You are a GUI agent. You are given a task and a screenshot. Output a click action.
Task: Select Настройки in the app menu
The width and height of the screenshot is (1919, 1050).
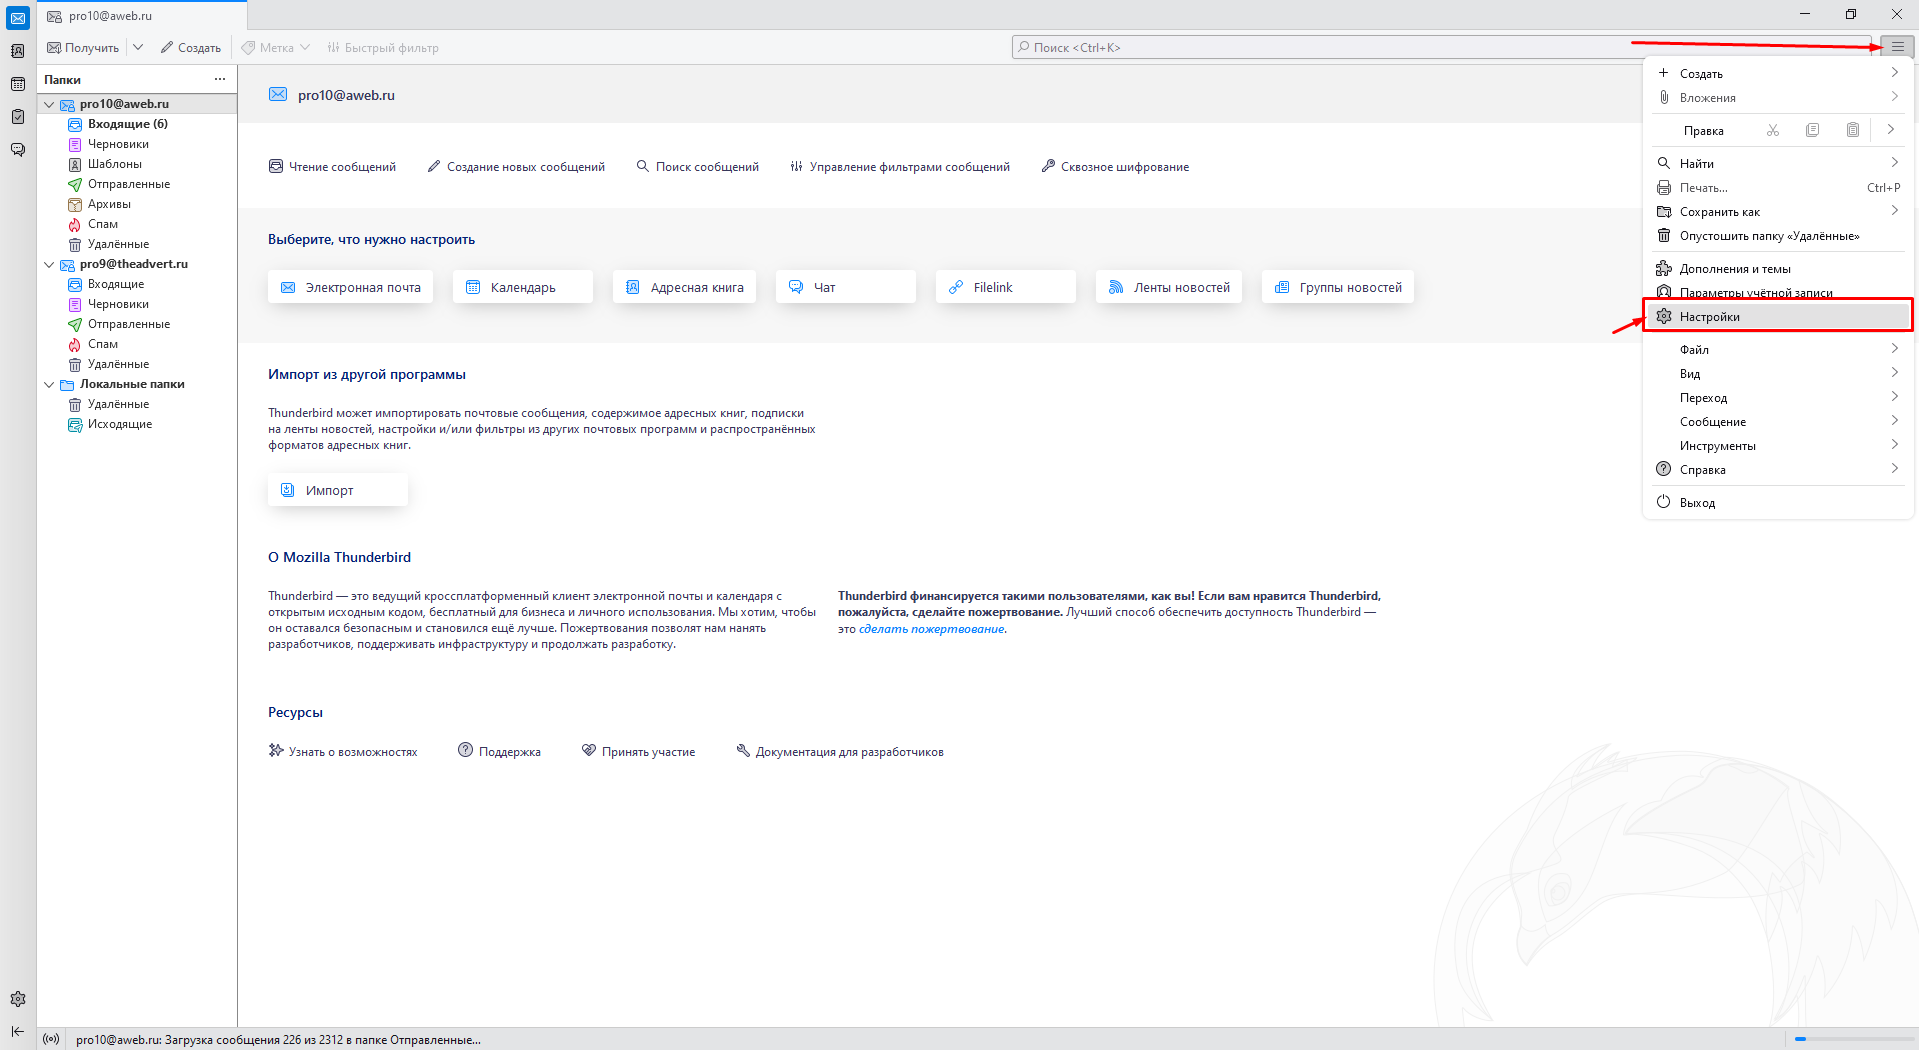coord(1778,317)
